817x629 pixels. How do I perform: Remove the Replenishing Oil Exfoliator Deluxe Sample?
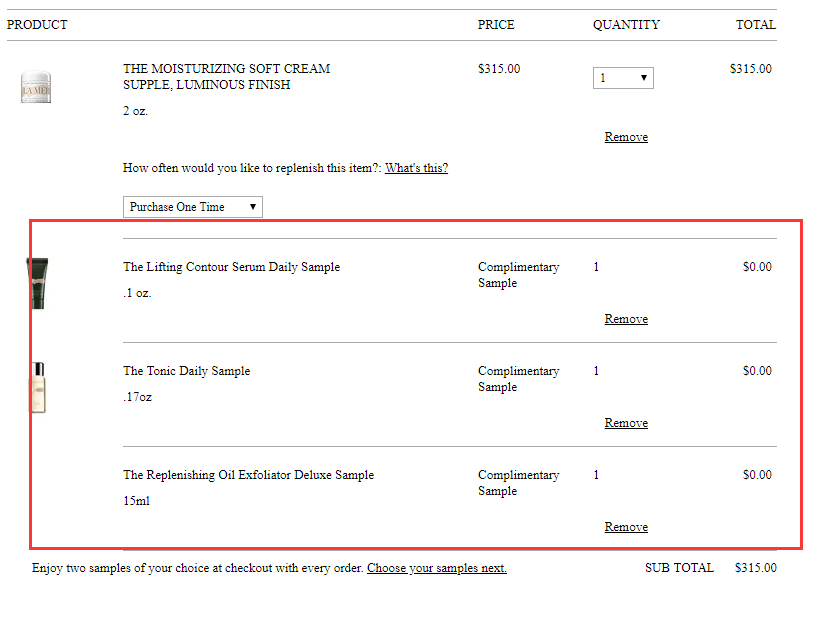(x=626, y=527)
